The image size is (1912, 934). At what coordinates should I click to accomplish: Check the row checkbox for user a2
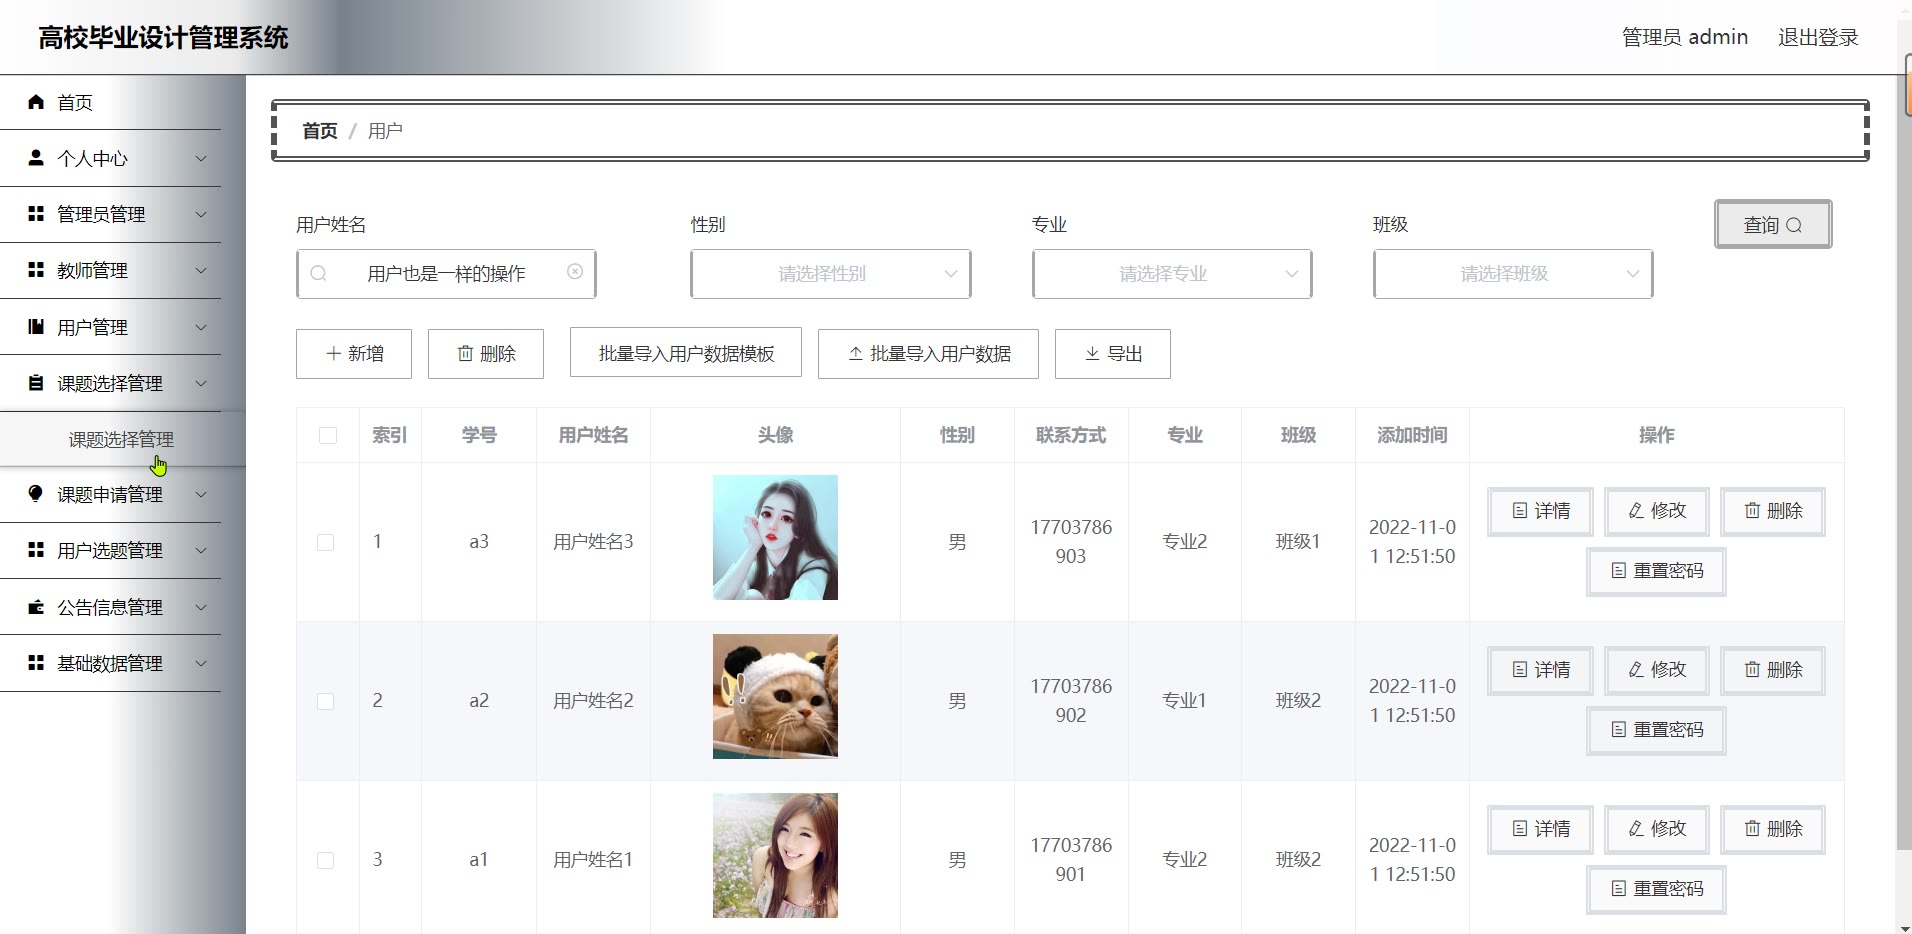pyautogui.click(x=326, y=701)
